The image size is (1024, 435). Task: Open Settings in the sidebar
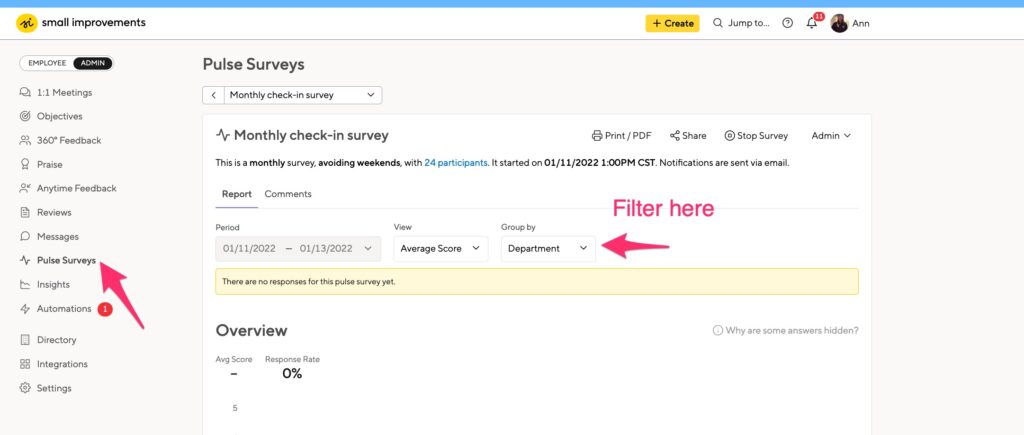(x=54, y=388)
